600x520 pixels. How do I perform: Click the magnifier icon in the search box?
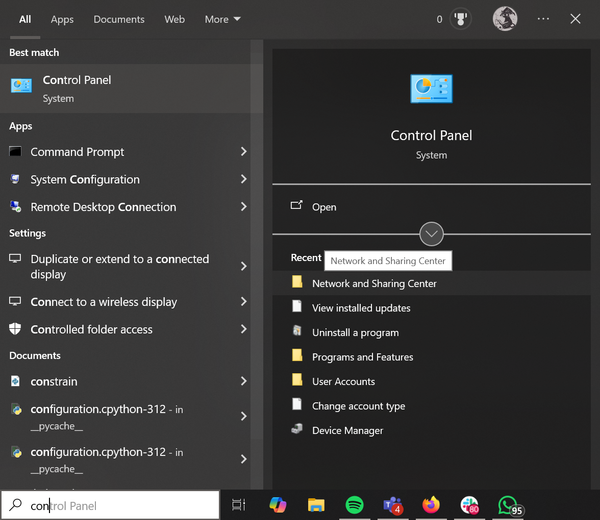pyautogui.click(x=15, y=505)
